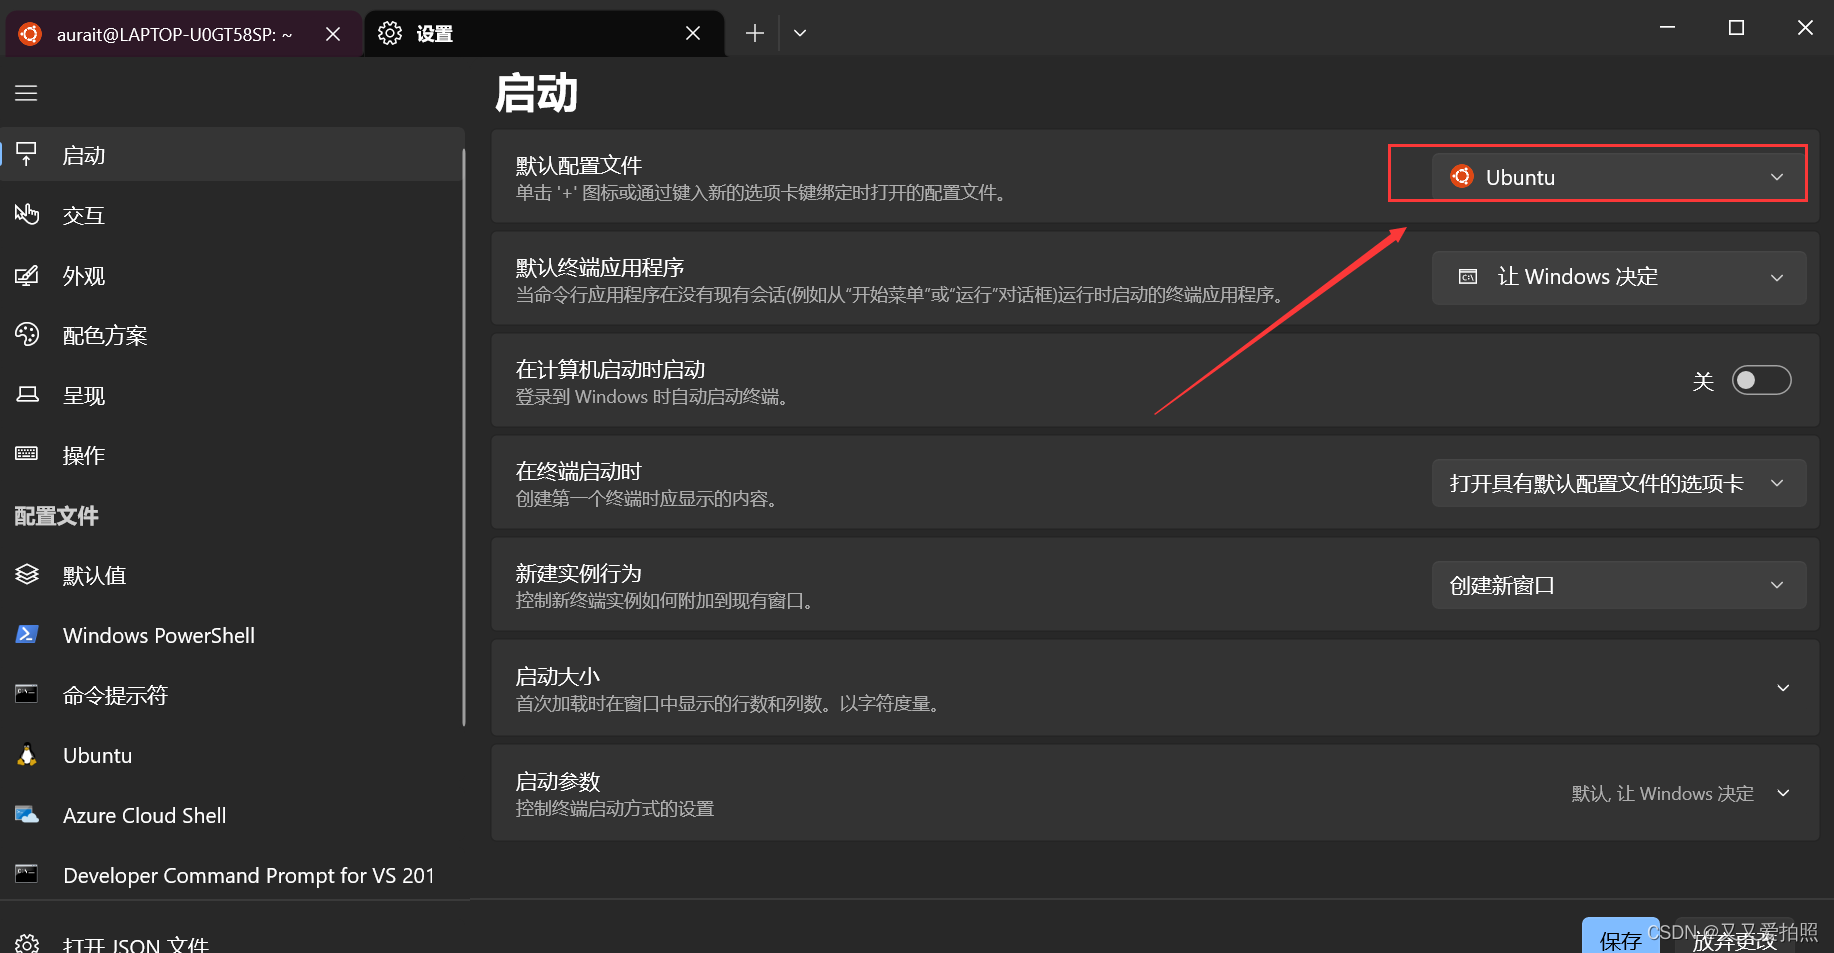Click the 新建实例行为 setting title

point(578,573)
